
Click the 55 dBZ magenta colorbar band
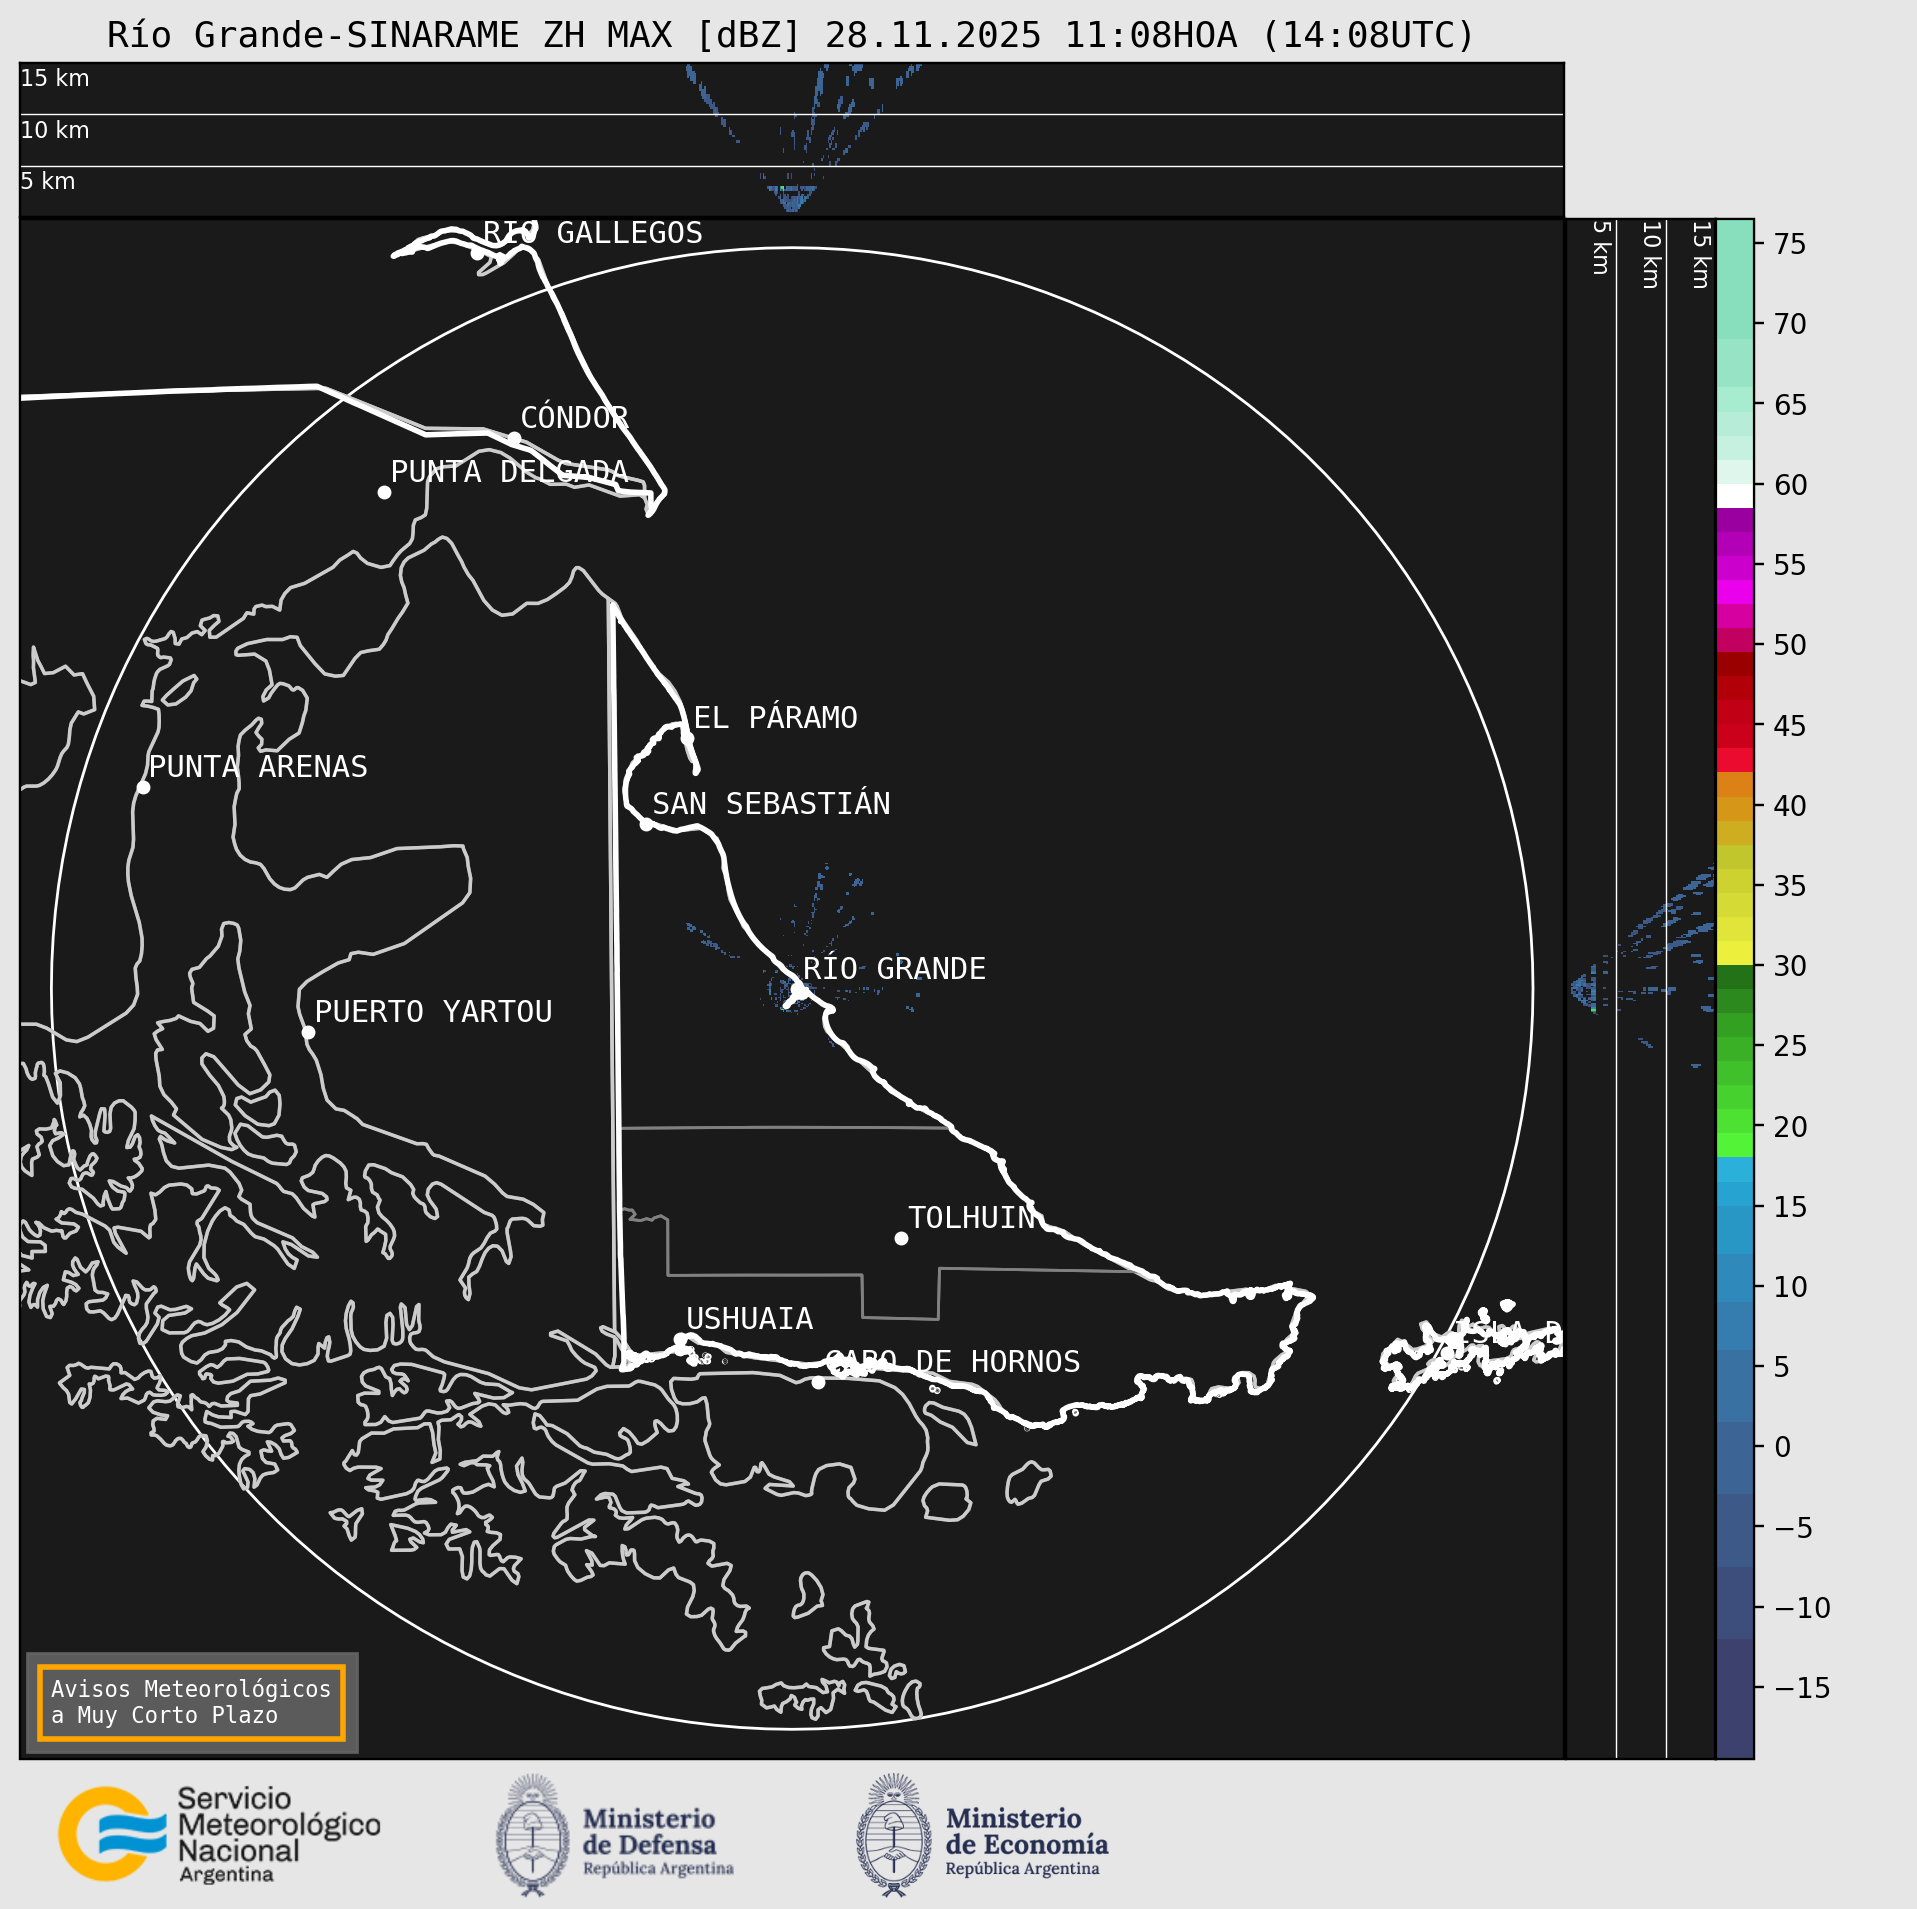pyautogui.click(x=1735, y=568)
